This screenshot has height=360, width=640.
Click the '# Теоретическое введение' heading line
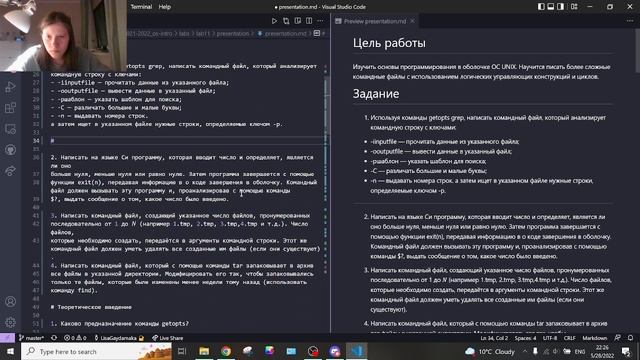point(91,307)
